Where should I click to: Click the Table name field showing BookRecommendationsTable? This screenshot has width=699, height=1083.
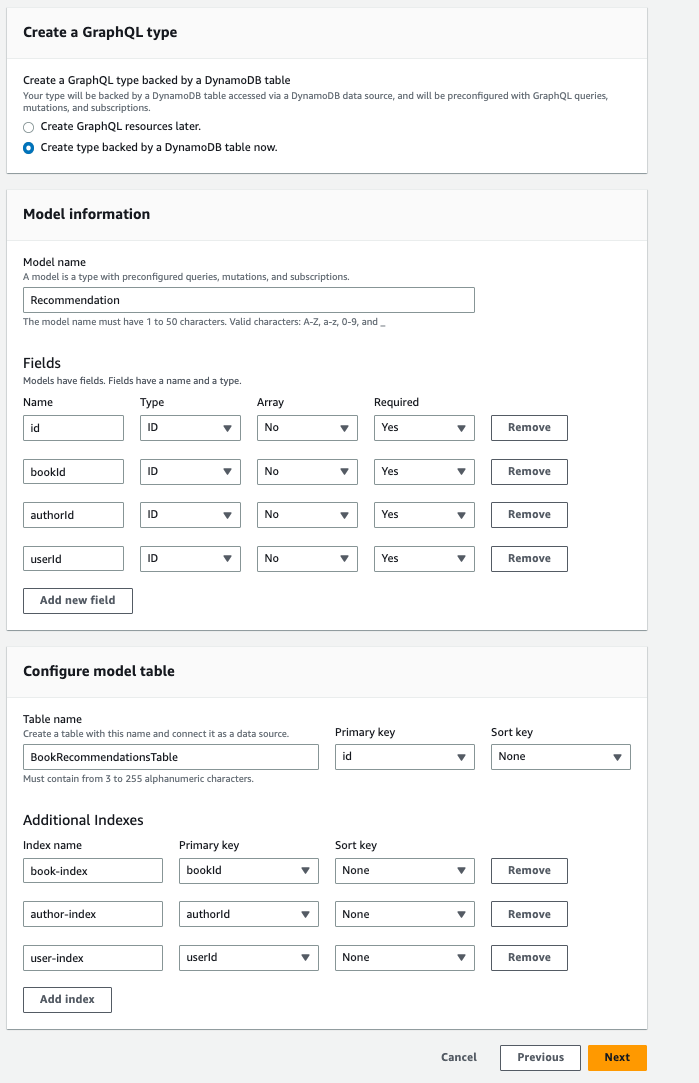click(170, 756)
